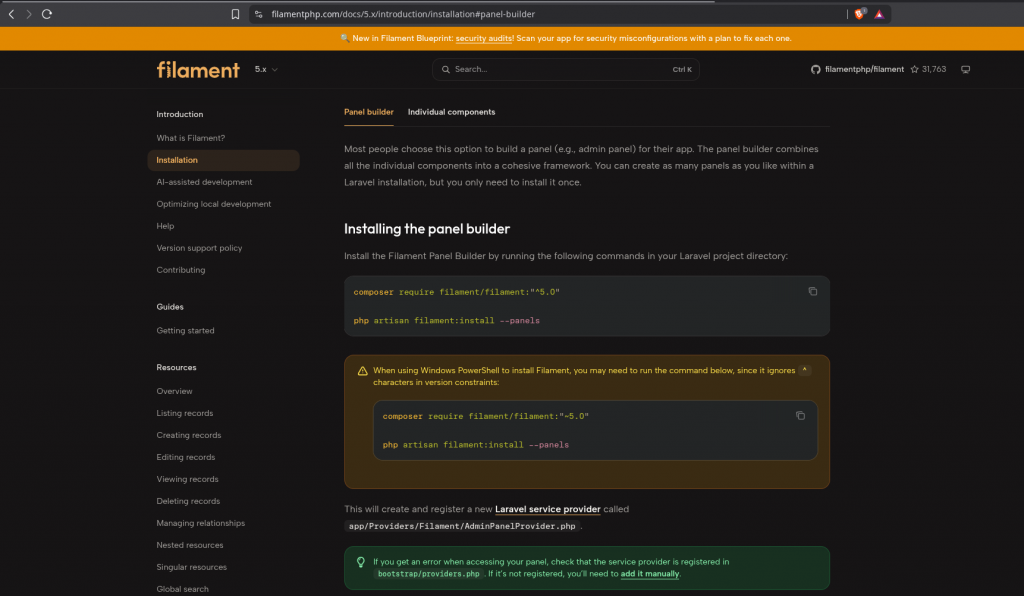The height and width of the screenshot is (596, 1024).
Task: Bookmark this page using bookmark icon
Action: 235,14
